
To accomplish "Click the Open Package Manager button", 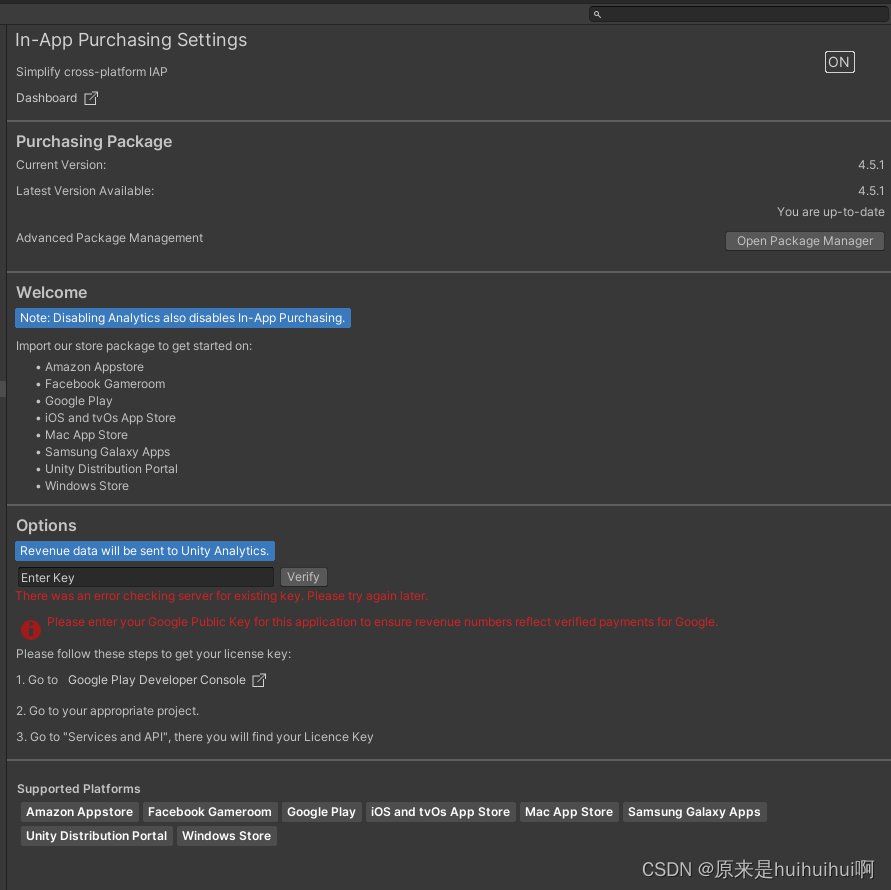I will coord(804,240).
